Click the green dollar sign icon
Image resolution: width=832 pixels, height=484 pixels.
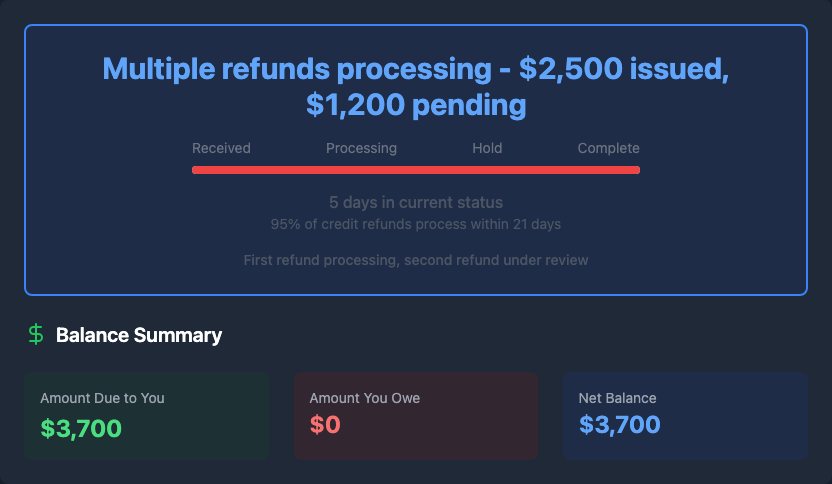coord(36,335)
